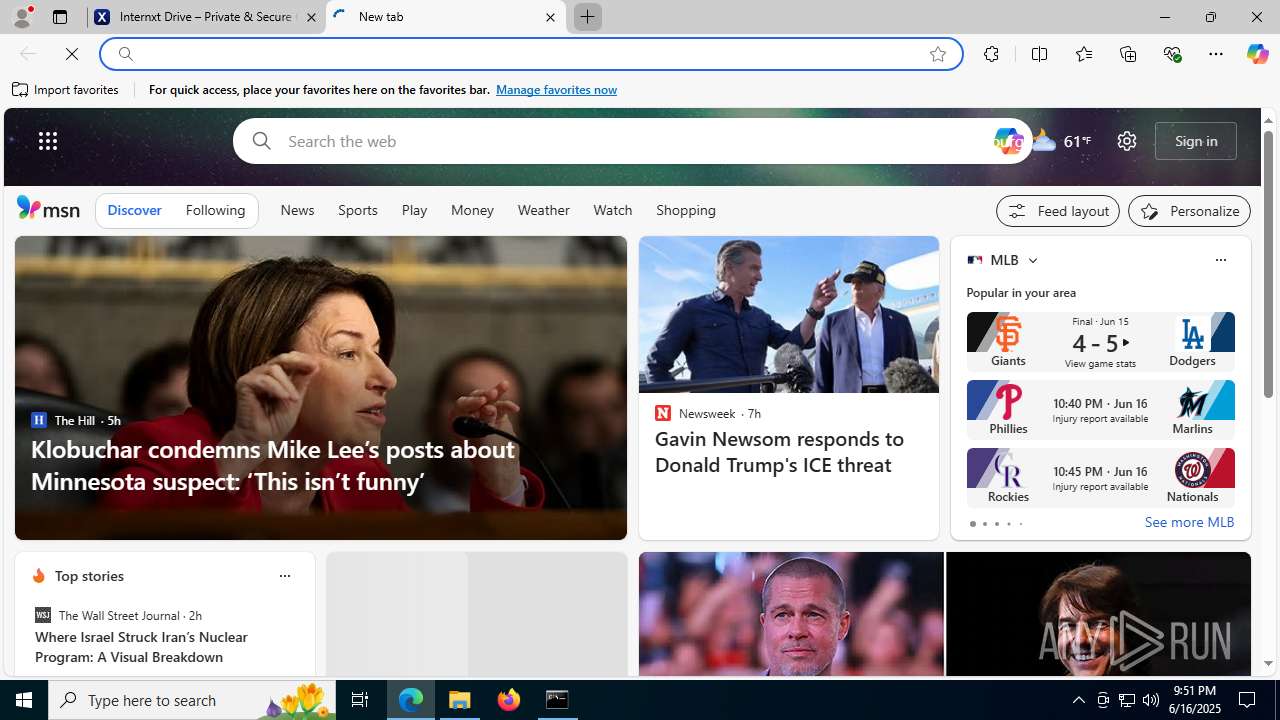This screenshot has width=1280, height=720.
Task: Open MSN page settings gear
Action: click(x=1126, y=141)
